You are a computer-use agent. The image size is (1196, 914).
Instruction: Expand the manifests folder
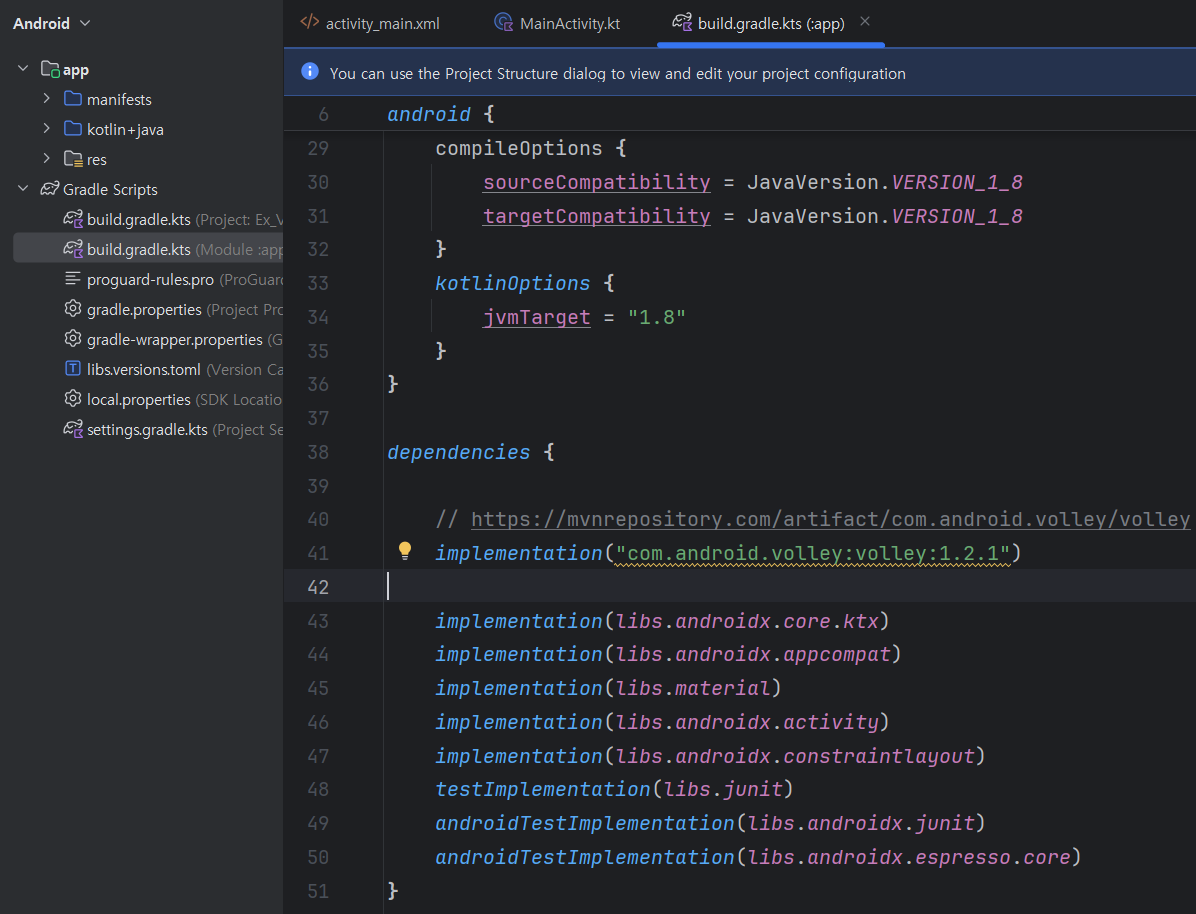pos(46,99)
